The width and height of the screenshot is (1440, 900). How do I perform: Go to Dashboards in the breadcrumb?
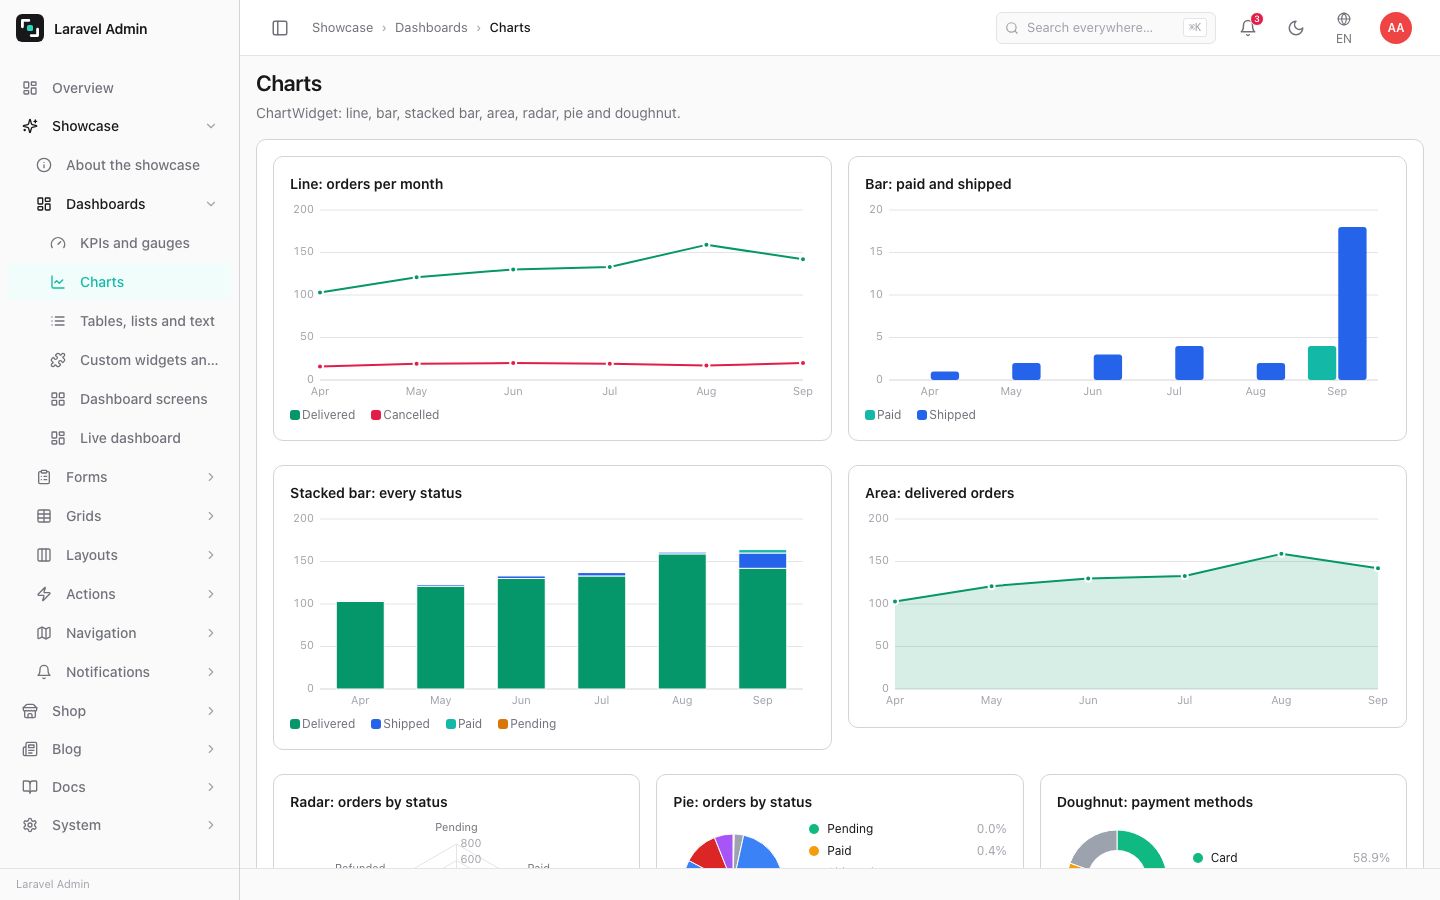[x=431, y=28]
